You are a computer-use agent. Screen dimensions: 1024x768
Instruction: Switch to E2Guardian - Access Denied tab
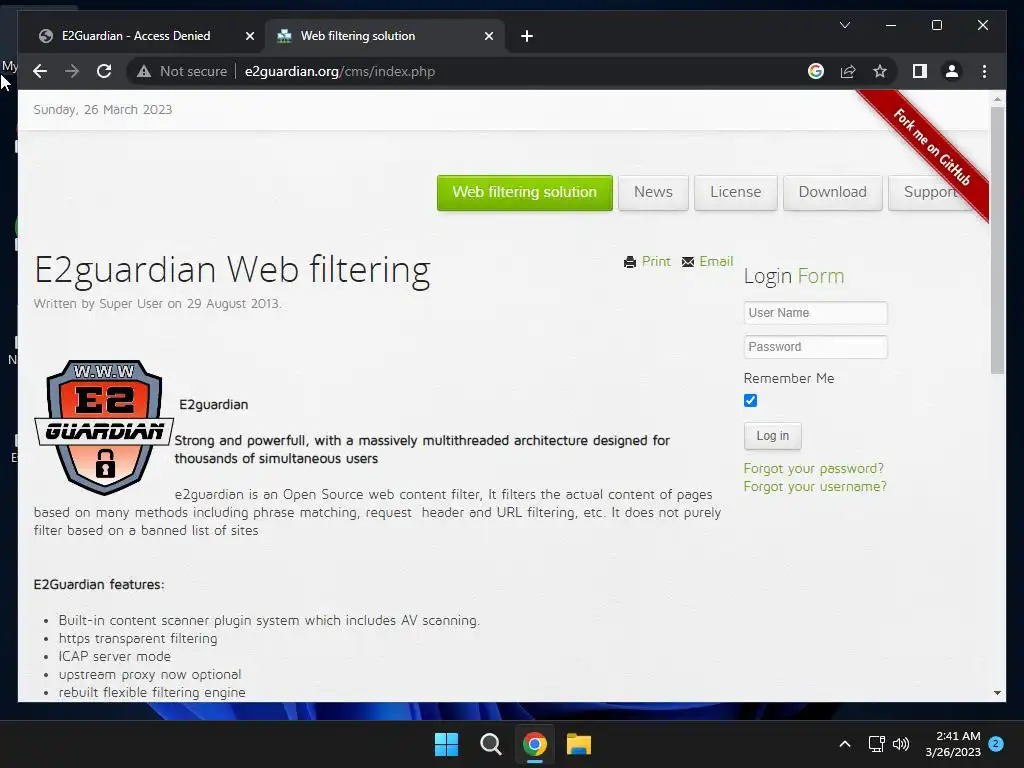136,36
